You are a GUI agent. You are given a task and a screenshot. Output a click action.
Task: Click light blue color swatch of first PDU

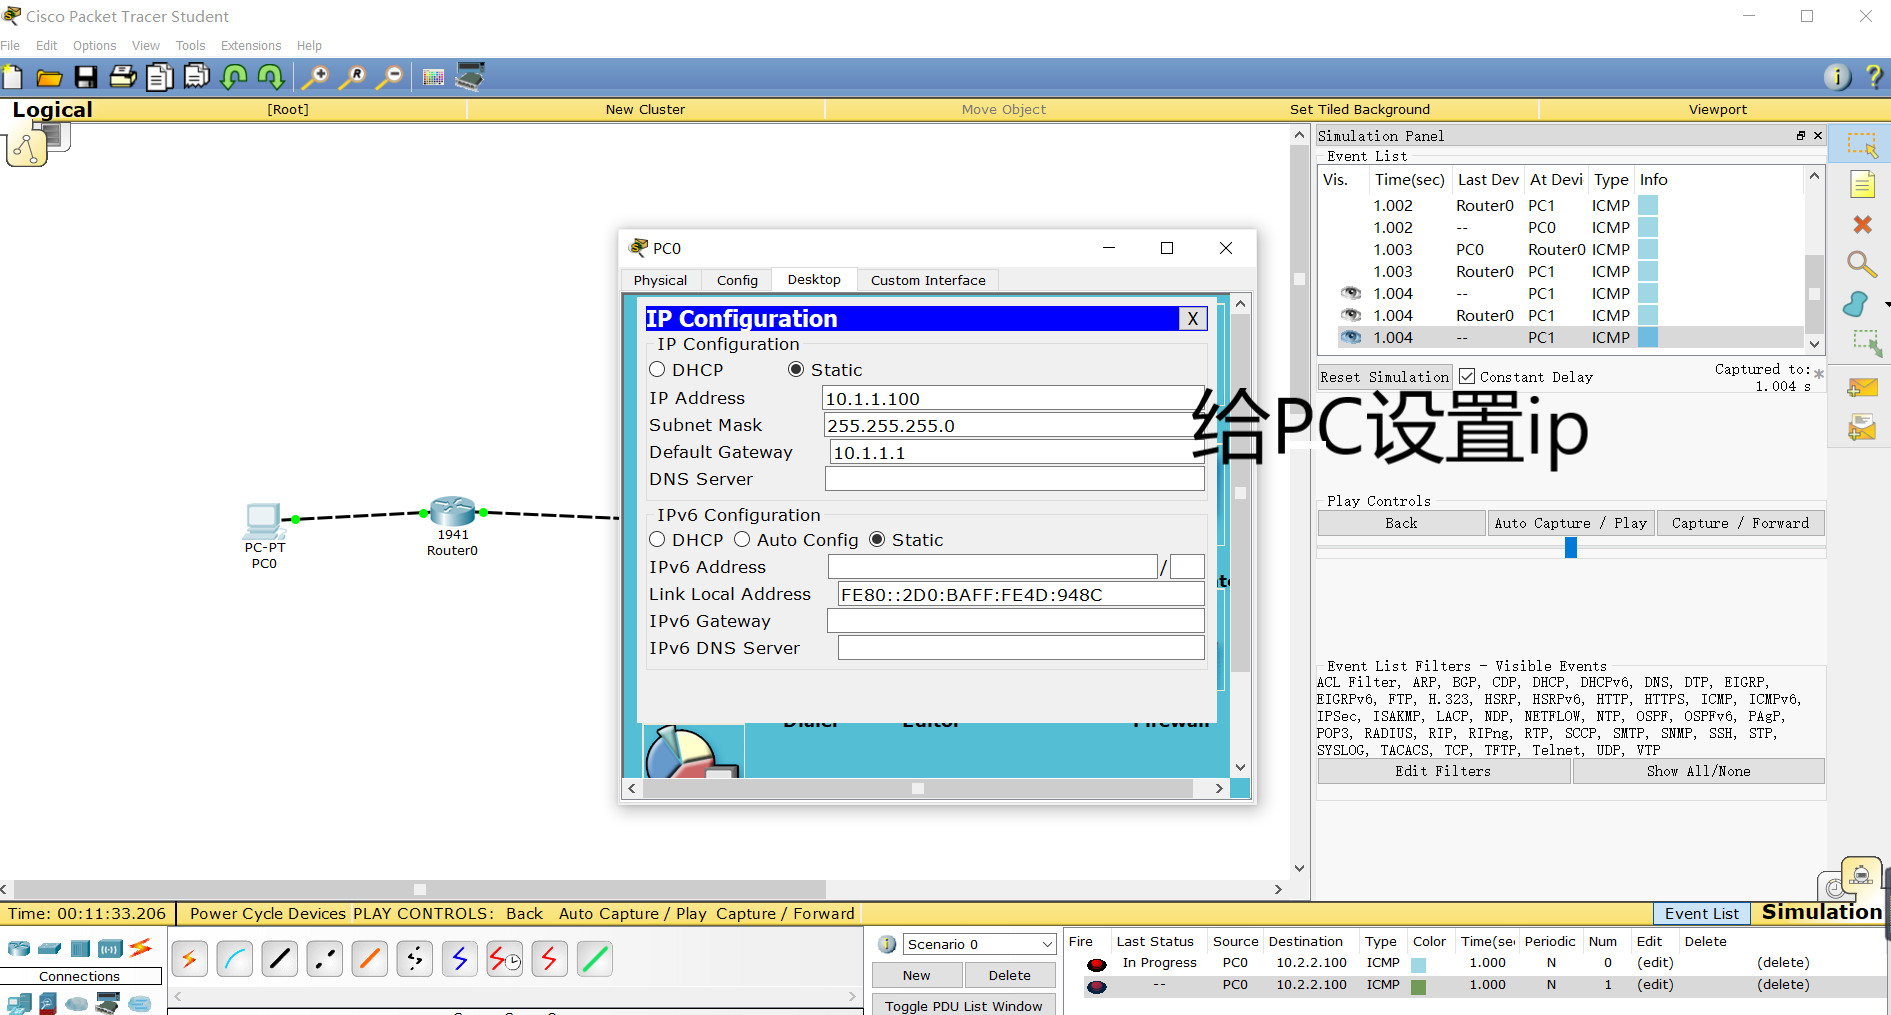click(1418, 965)
